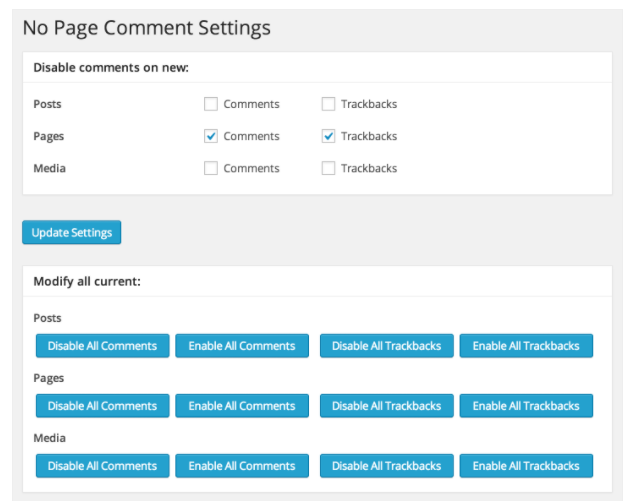Image resolution: width=632 pixels, height=501 pixels.
Task: Enable All Trackbacks for Posts
Action: tap(526, 346)
